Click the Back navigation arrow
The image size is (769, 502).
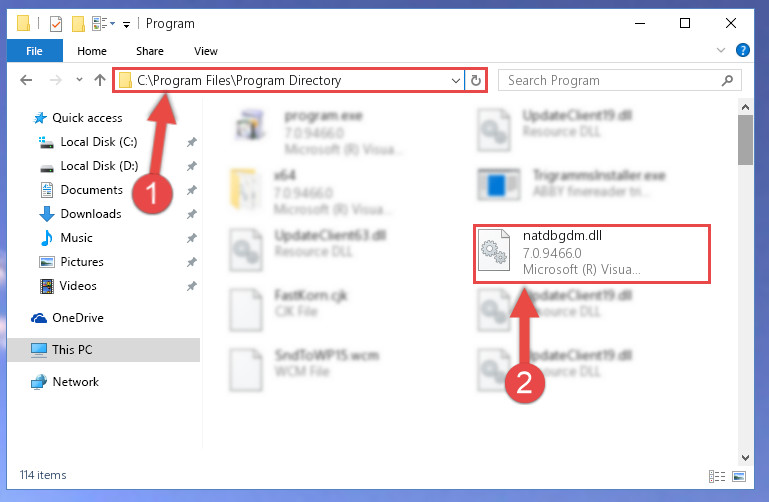[26, 80]
